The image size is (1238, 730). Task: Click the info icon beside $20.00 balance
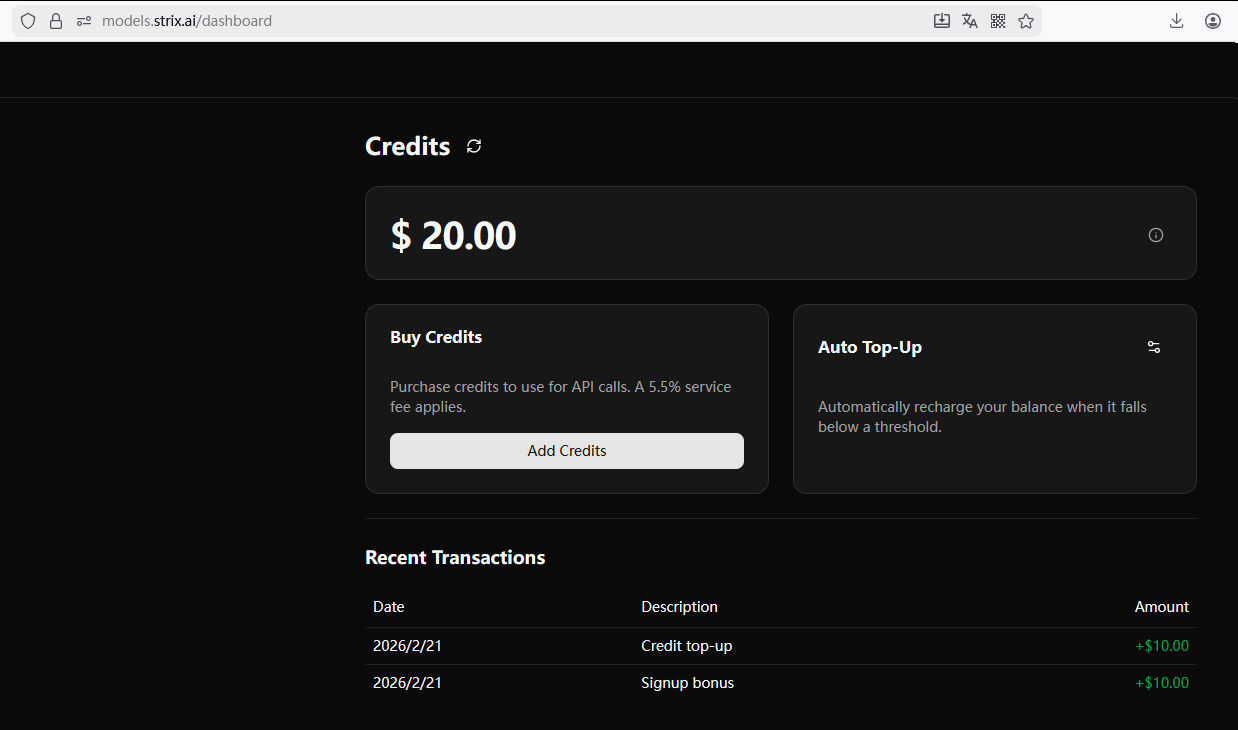(x=1156, y=235)
